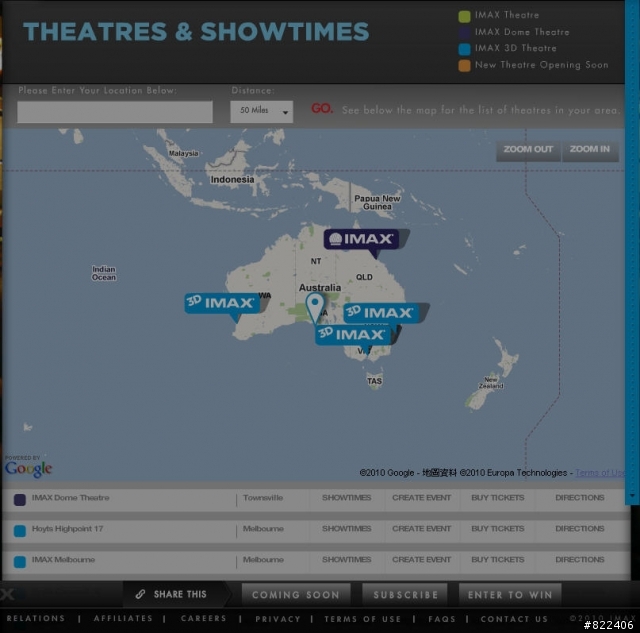Click the orange New Theatre Opening Soon swatch

[x=464, y=66]
